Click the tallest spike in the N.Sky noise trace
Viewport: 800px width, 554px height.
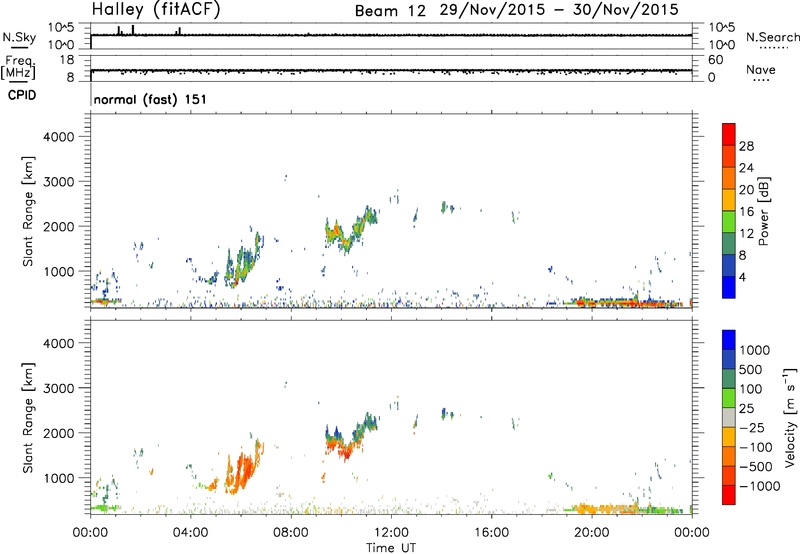(133, 30)
